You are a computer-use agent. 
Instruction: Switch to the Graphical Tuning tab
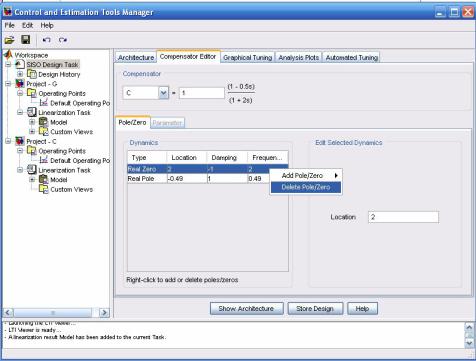click(247, 57)
